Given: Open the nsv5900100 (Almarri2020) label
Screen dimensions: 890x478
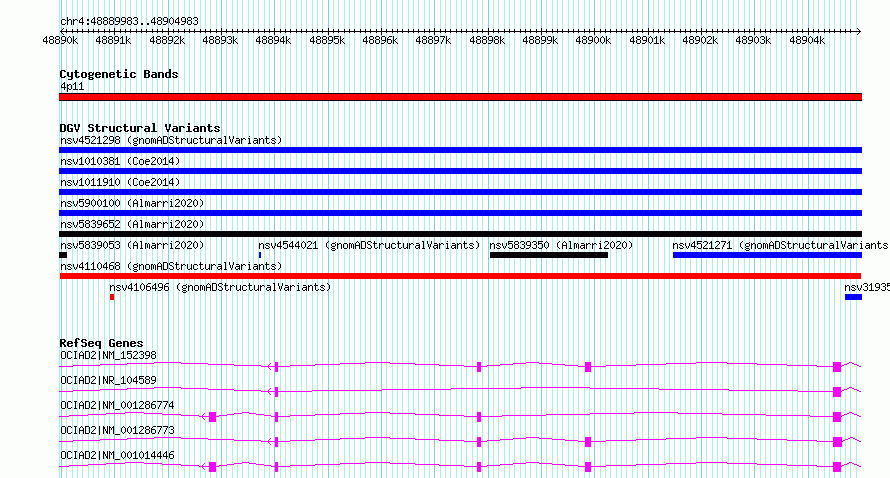Looking at the screenshot, I should pyautogui.click(x=132, y=203).
